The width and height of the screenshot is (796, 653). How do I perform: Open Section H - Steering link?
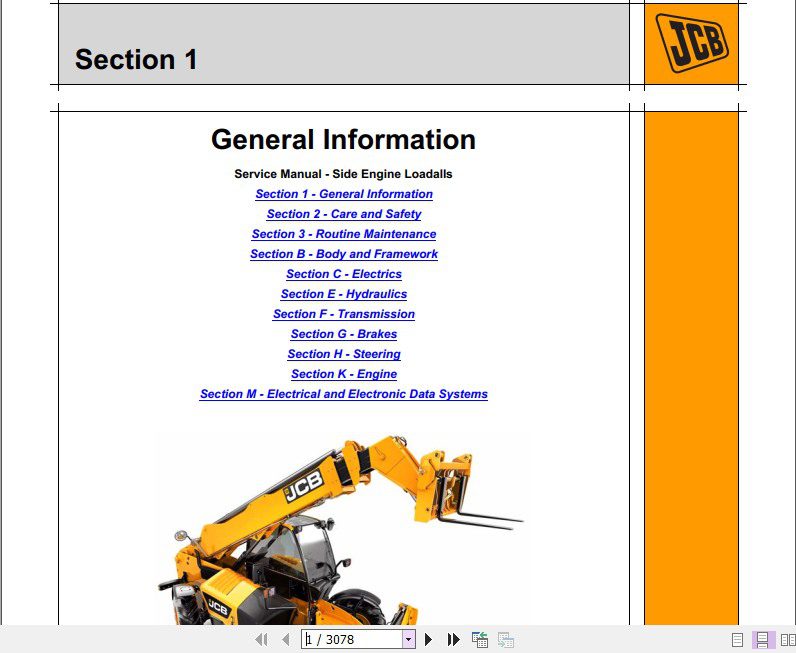(344, 354)
